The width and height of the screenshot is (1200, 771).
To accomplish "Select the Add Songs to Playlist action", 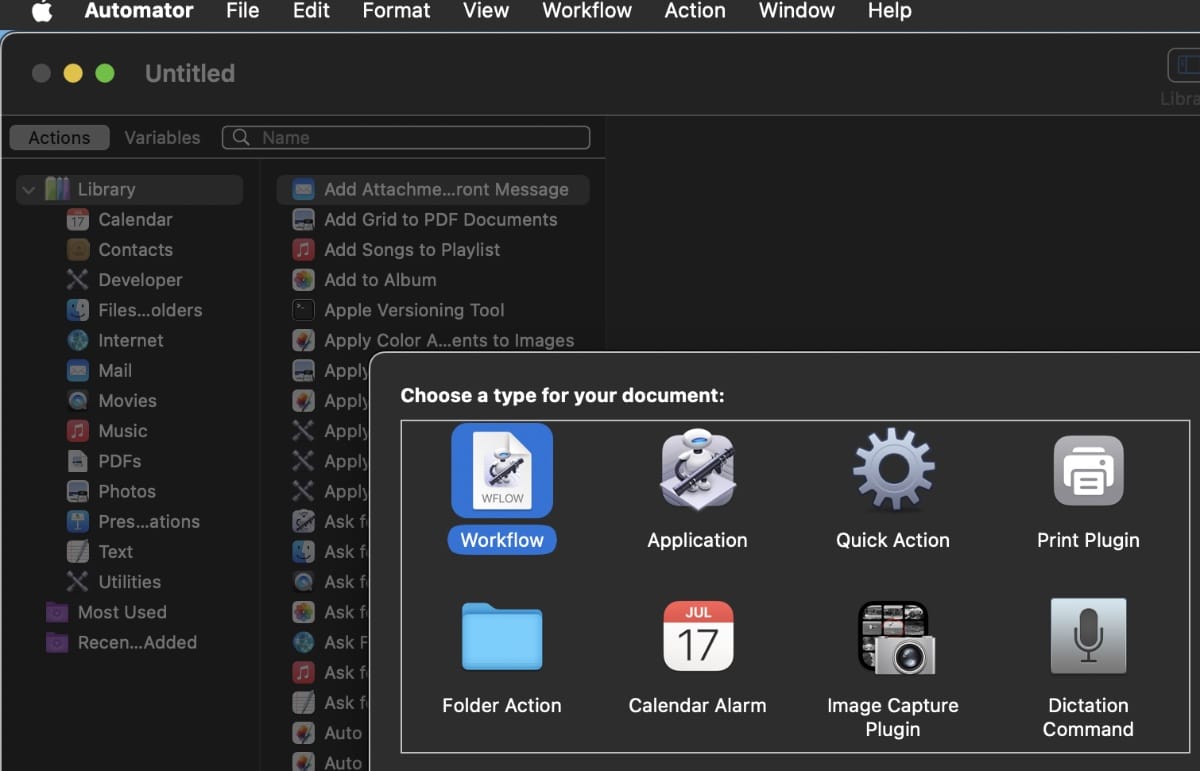I will pyautogui.click(x=412, y=250).
